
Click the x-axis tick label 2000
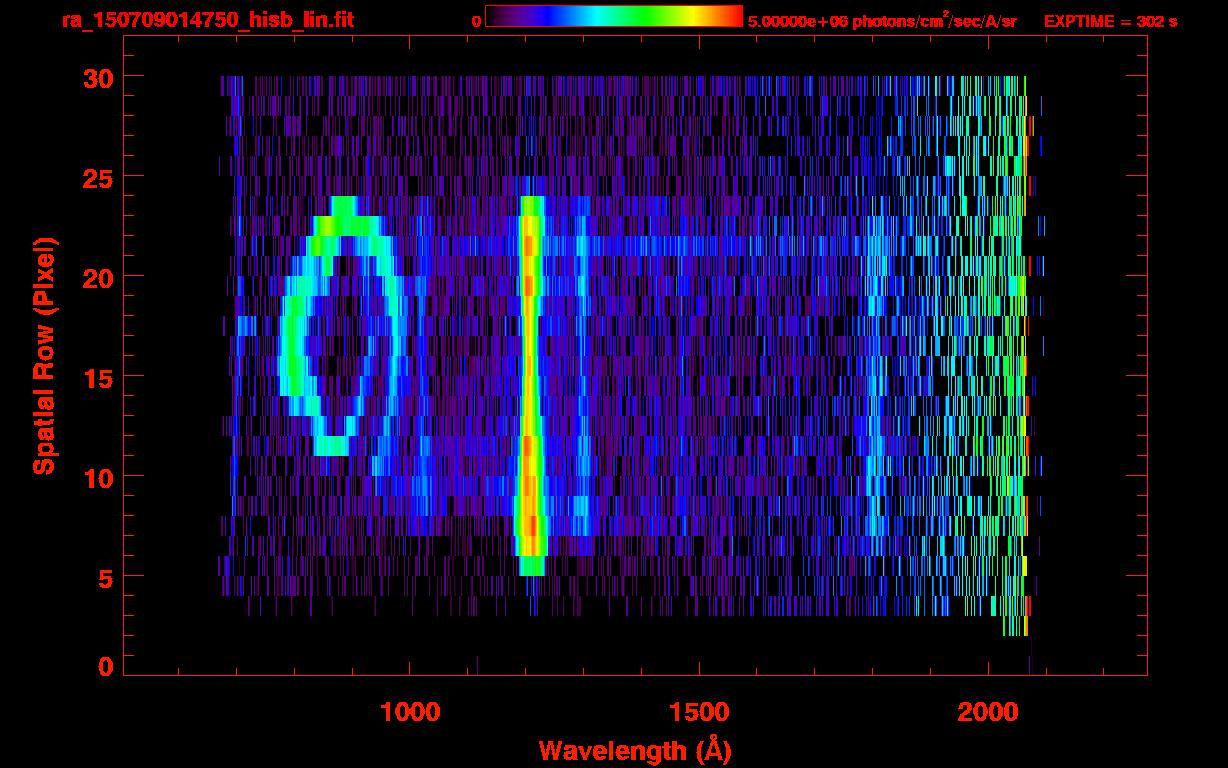click(x=988, y=712)
